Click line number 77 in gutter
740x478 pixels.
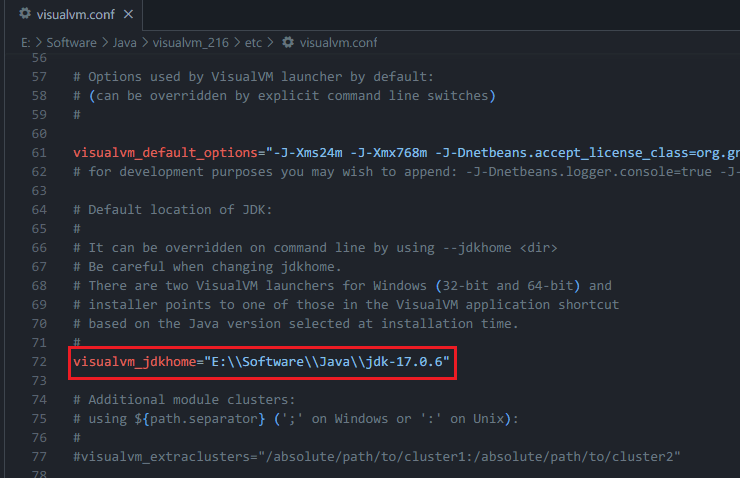tap(39, 457)
